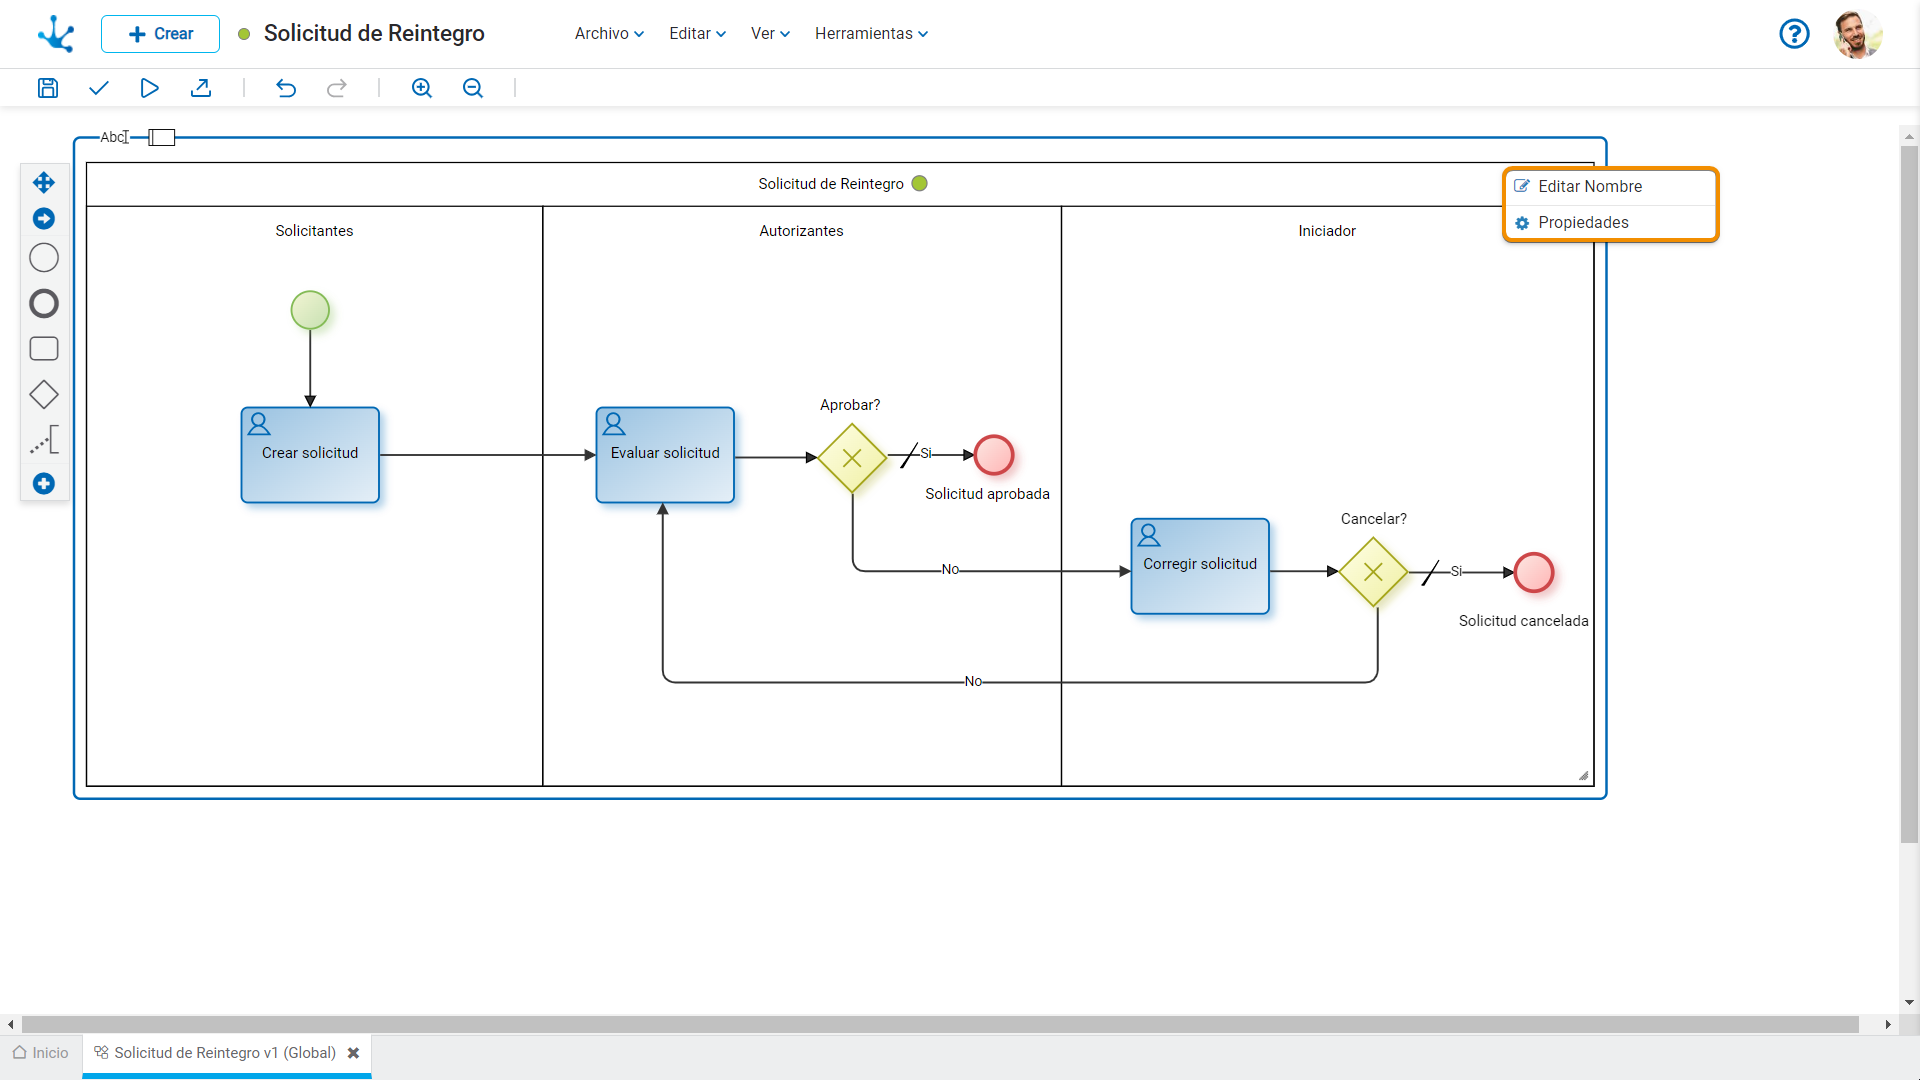
Task: Switch to the Inicio tab
Action: pos(41,1053)
